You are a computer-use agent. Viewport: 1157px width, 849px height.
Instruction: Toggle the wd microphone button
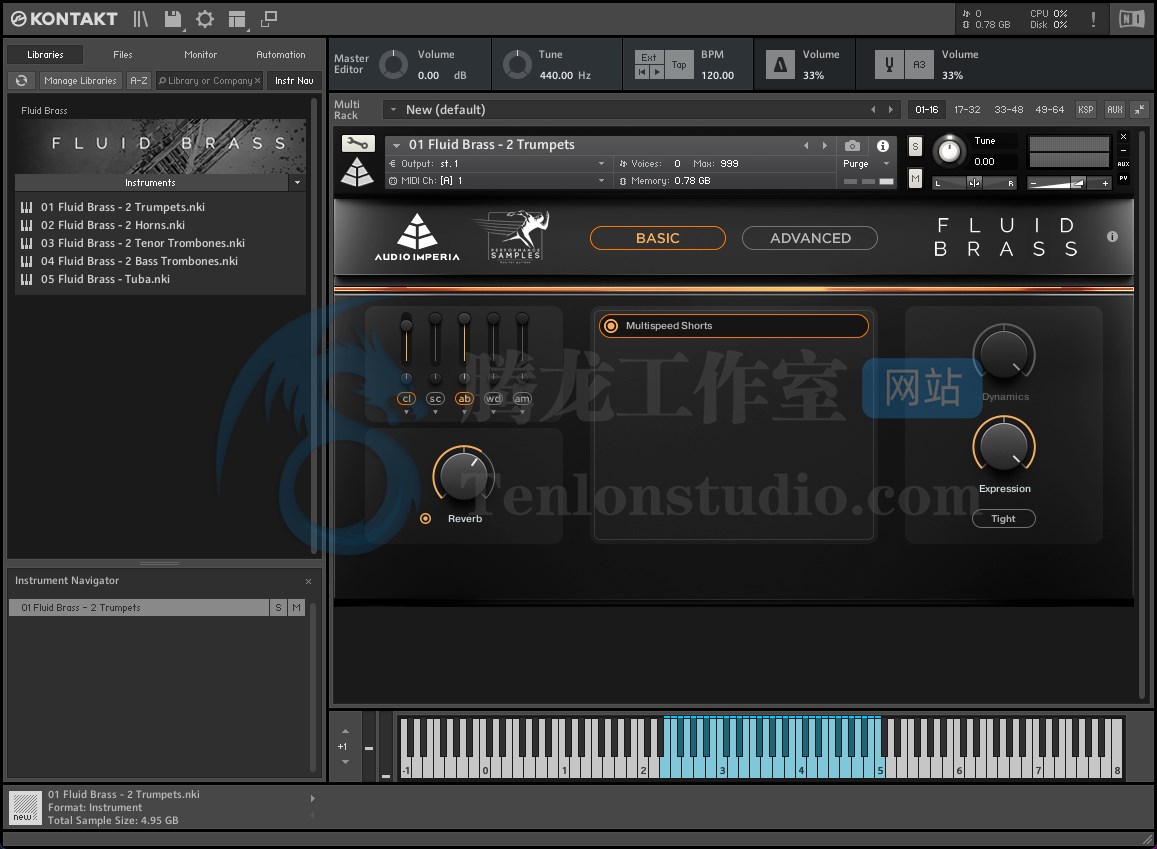493,398
